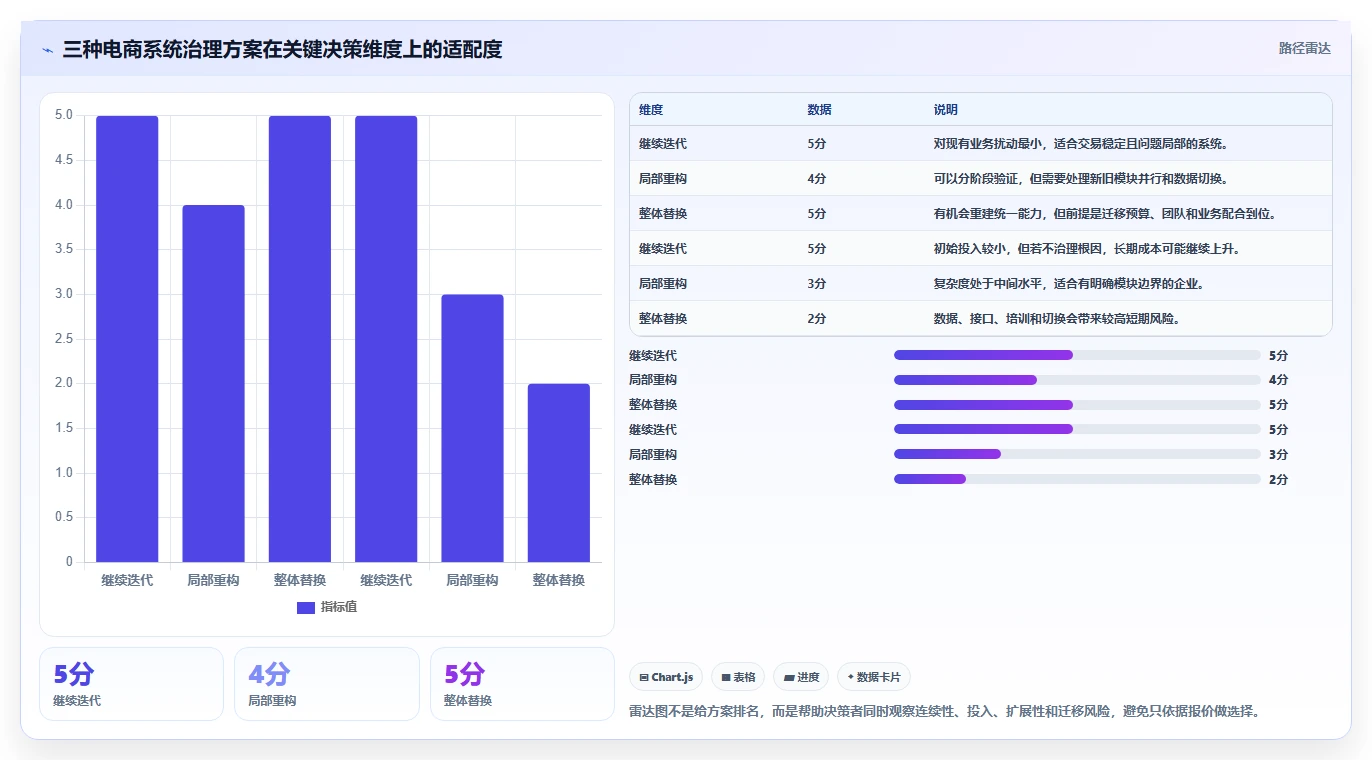The image size is (1372, 760).
Task: Select the 5分 整体替换 summary card
Action: pos(522,684)
